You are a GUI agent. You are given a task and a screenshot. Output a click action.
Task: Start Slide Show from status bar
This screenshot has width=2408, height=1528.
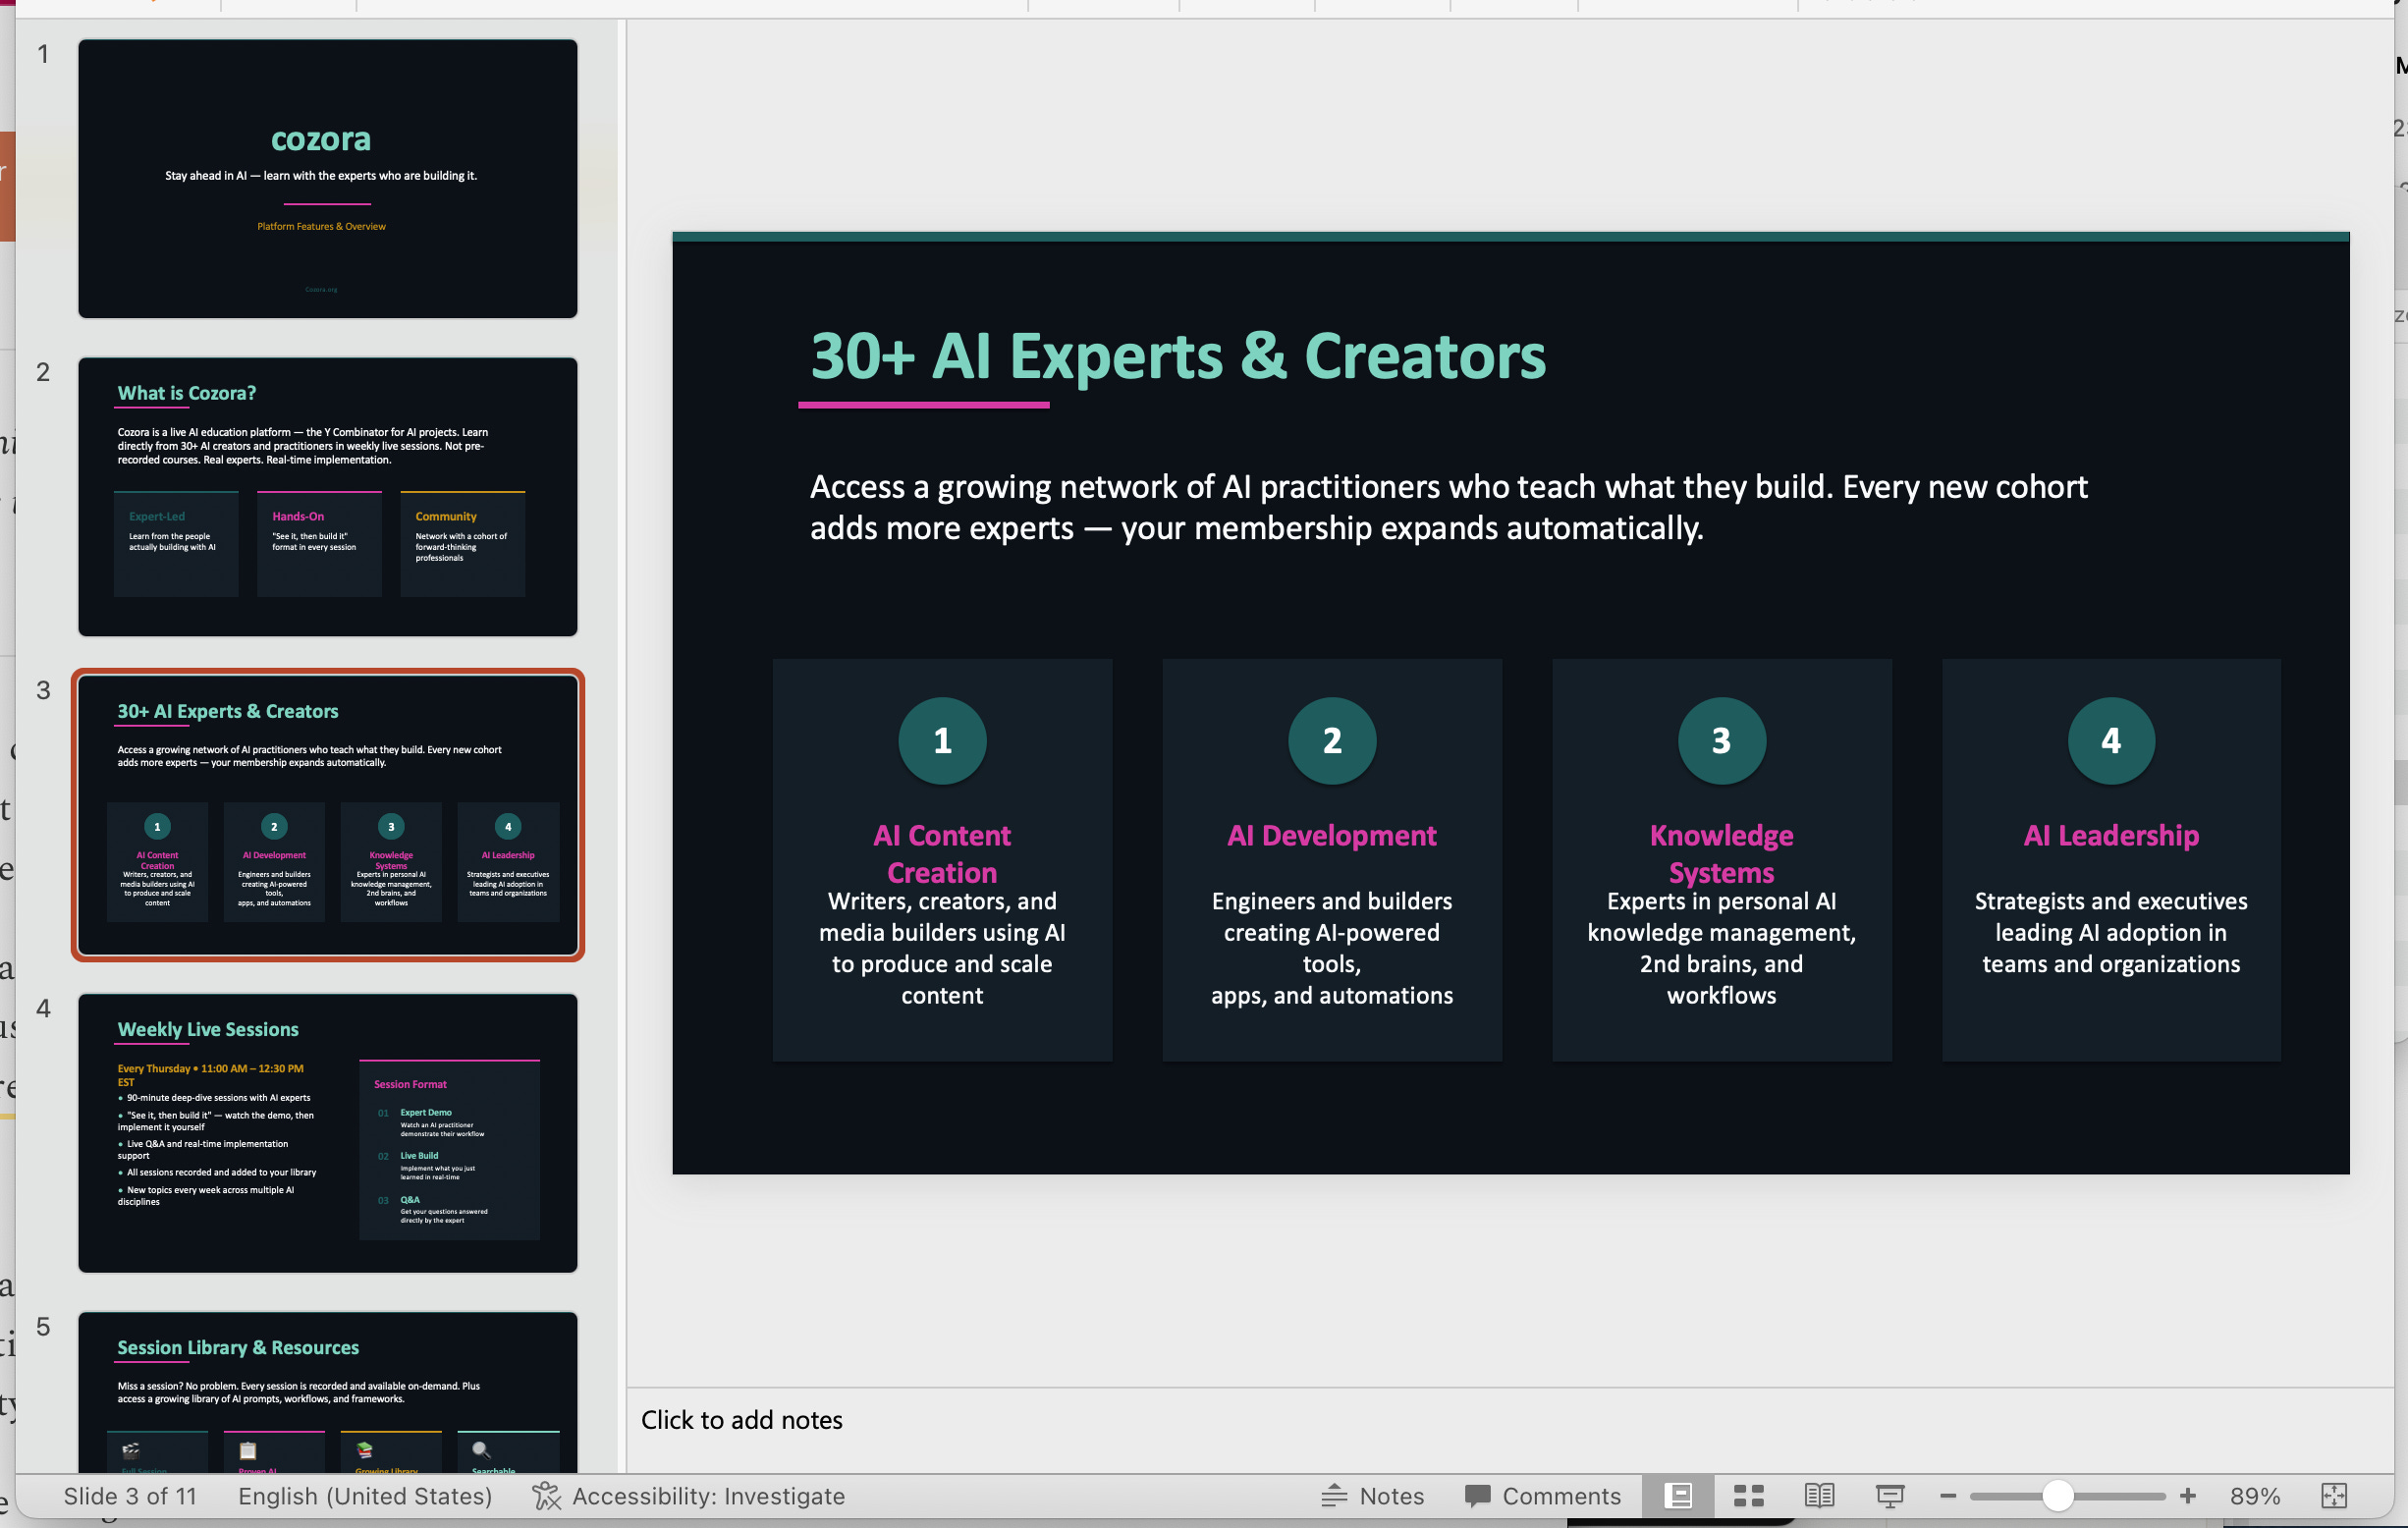tap(1889, 1496)
